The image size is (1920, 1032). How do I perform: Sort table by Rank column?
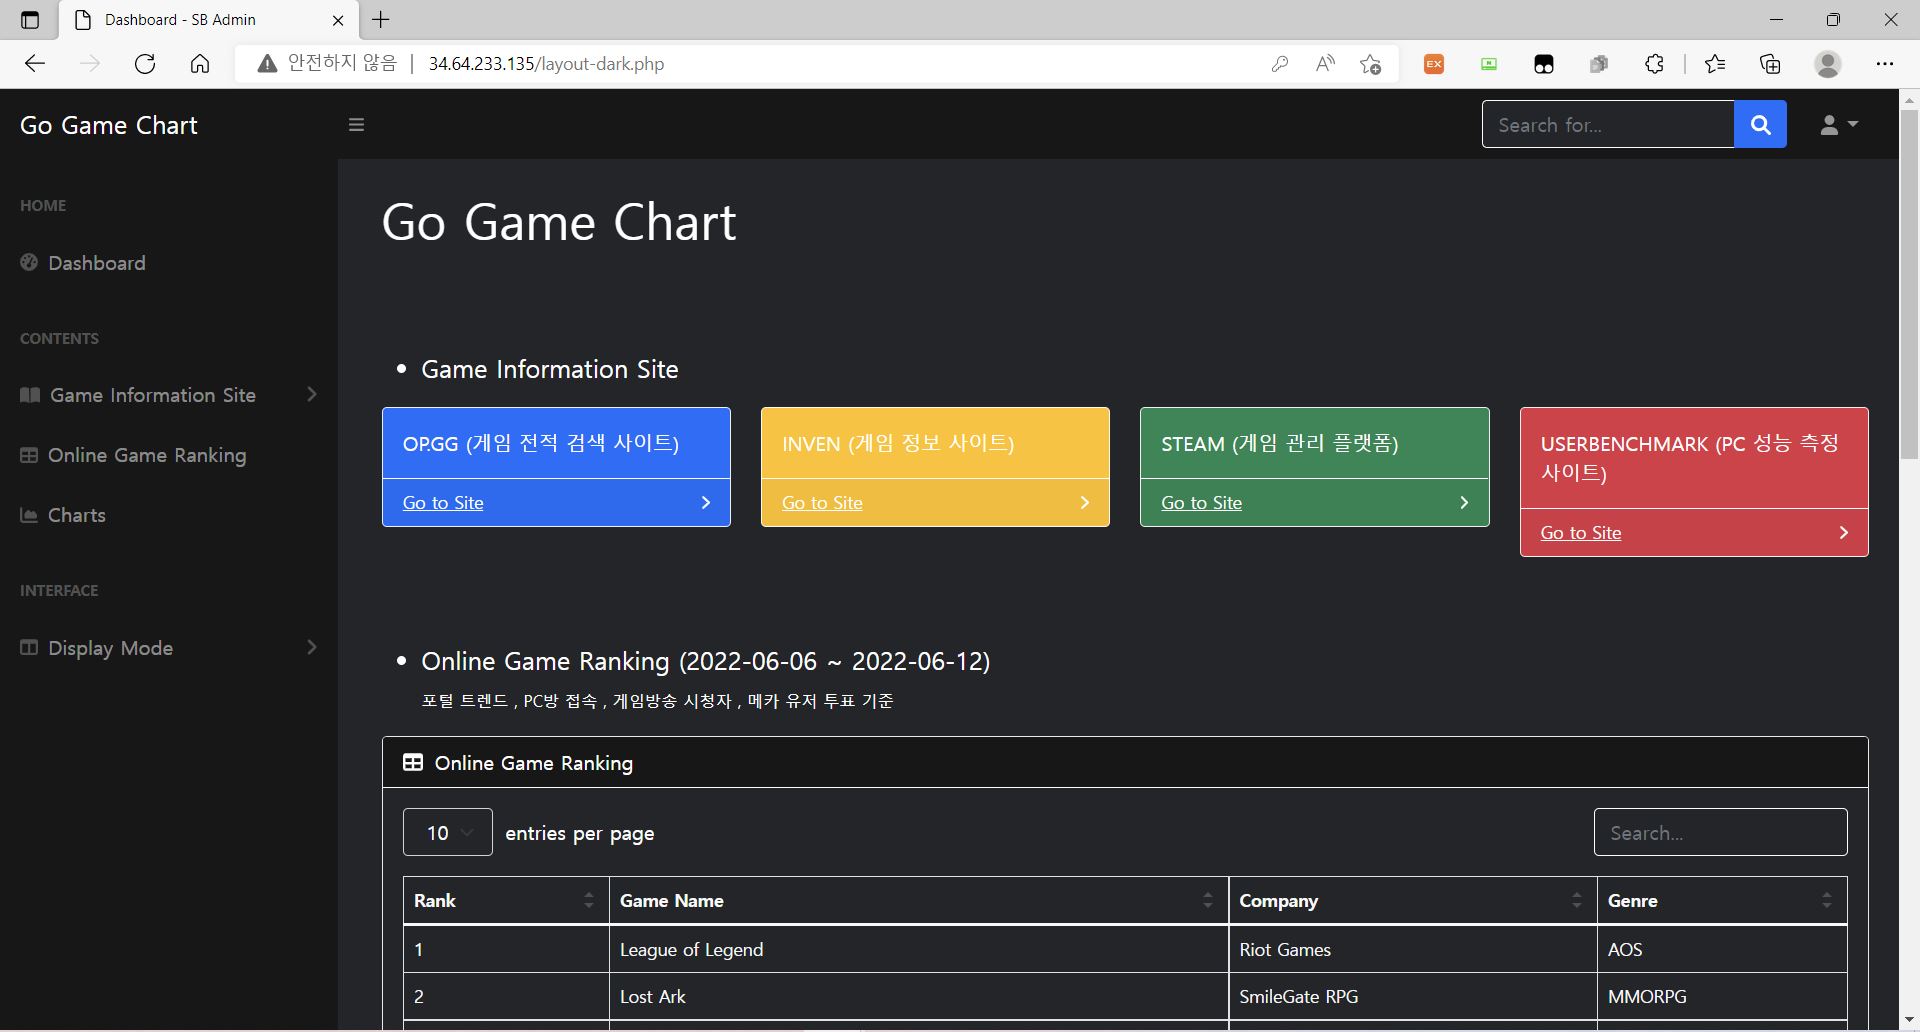pos(506,900)
